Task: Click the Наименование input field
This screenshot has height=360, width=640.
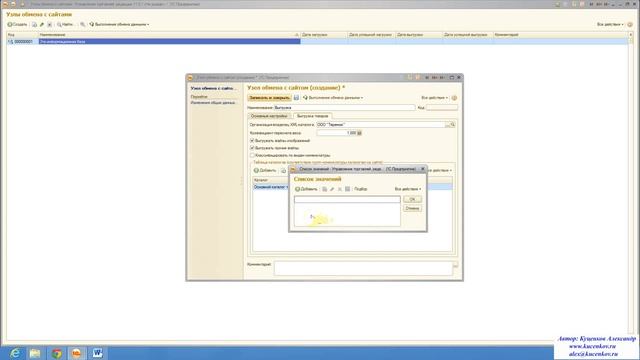Action: [344, 108]
